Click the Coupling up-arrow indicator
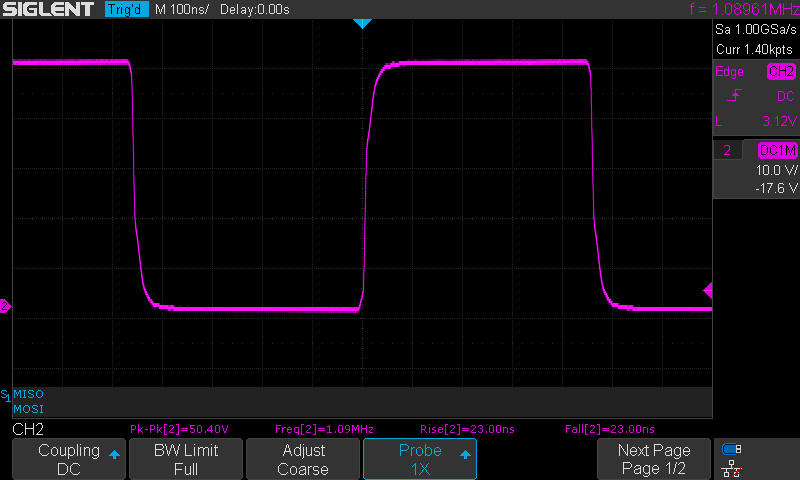800x480 pixels. (x=114, y=454)
